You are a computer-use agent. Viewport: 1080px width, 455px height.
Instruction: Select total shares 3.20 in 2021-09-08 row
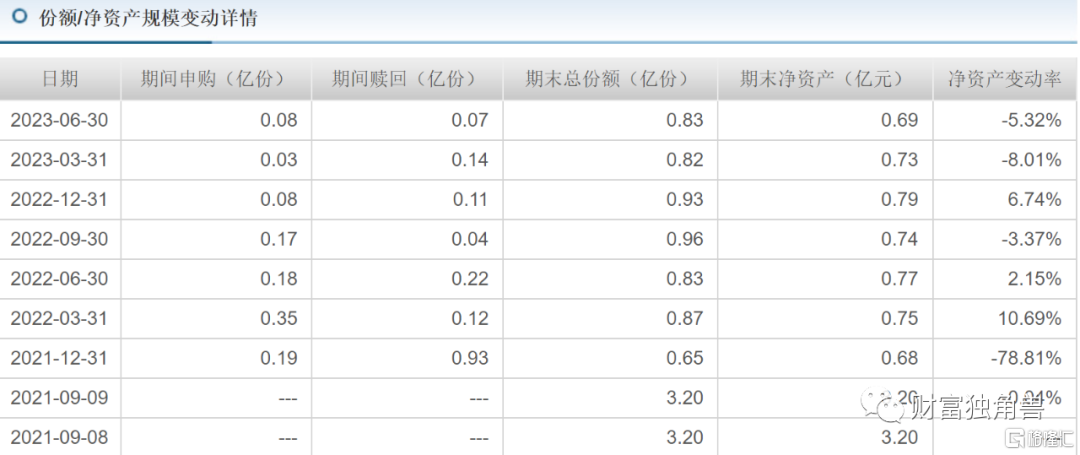point(685,438)
